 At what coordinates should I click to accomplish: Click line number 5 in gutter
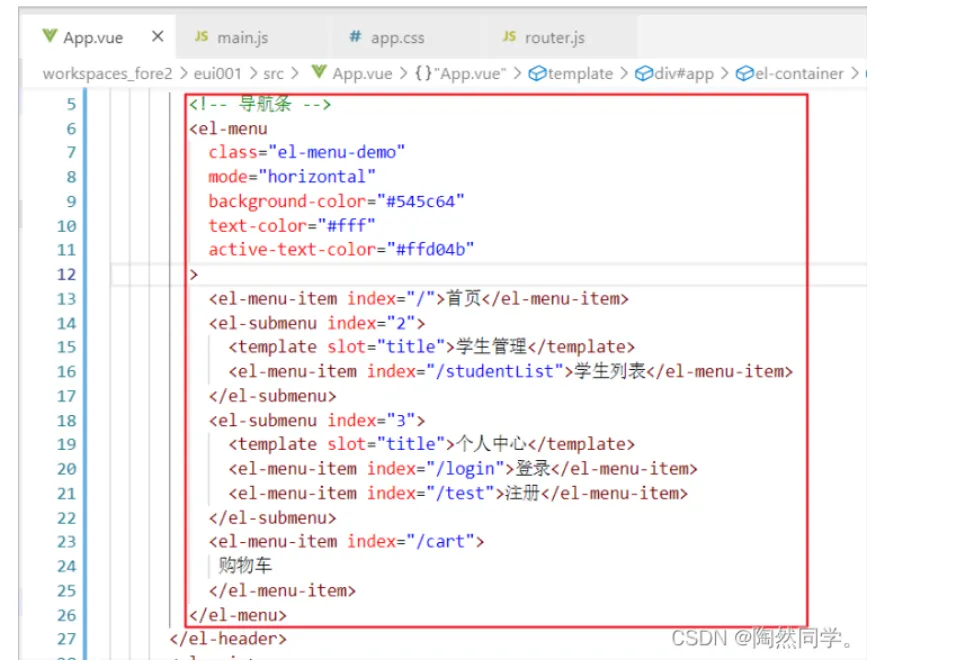[71, 105]
